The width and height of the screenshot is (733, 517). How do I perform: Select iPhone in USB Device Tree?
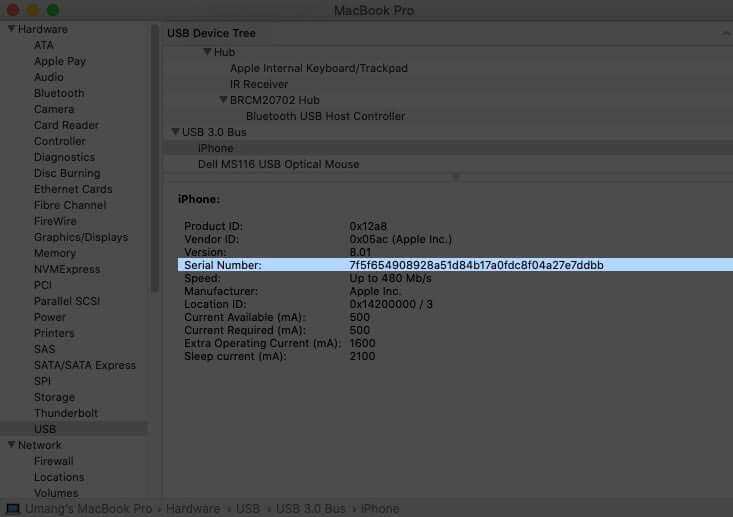point(216,148)
